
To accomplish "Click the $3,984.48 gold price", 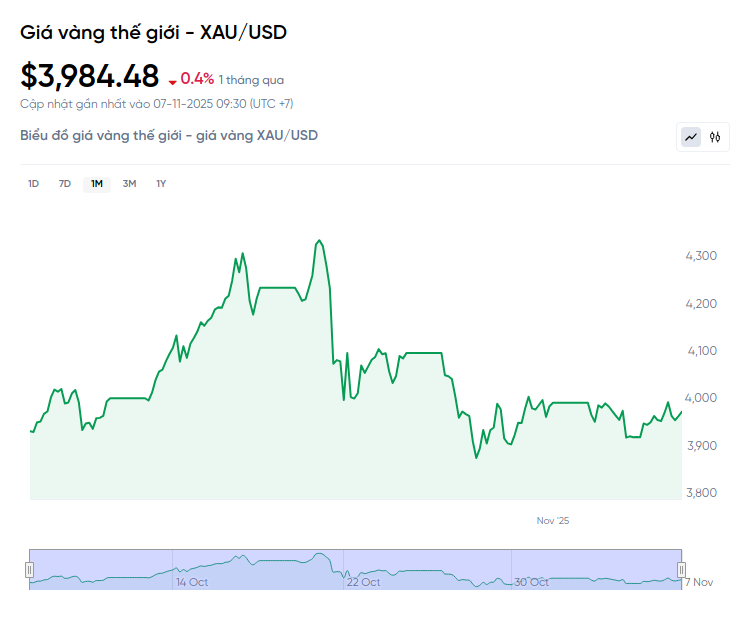I will [x=90, y=76].
